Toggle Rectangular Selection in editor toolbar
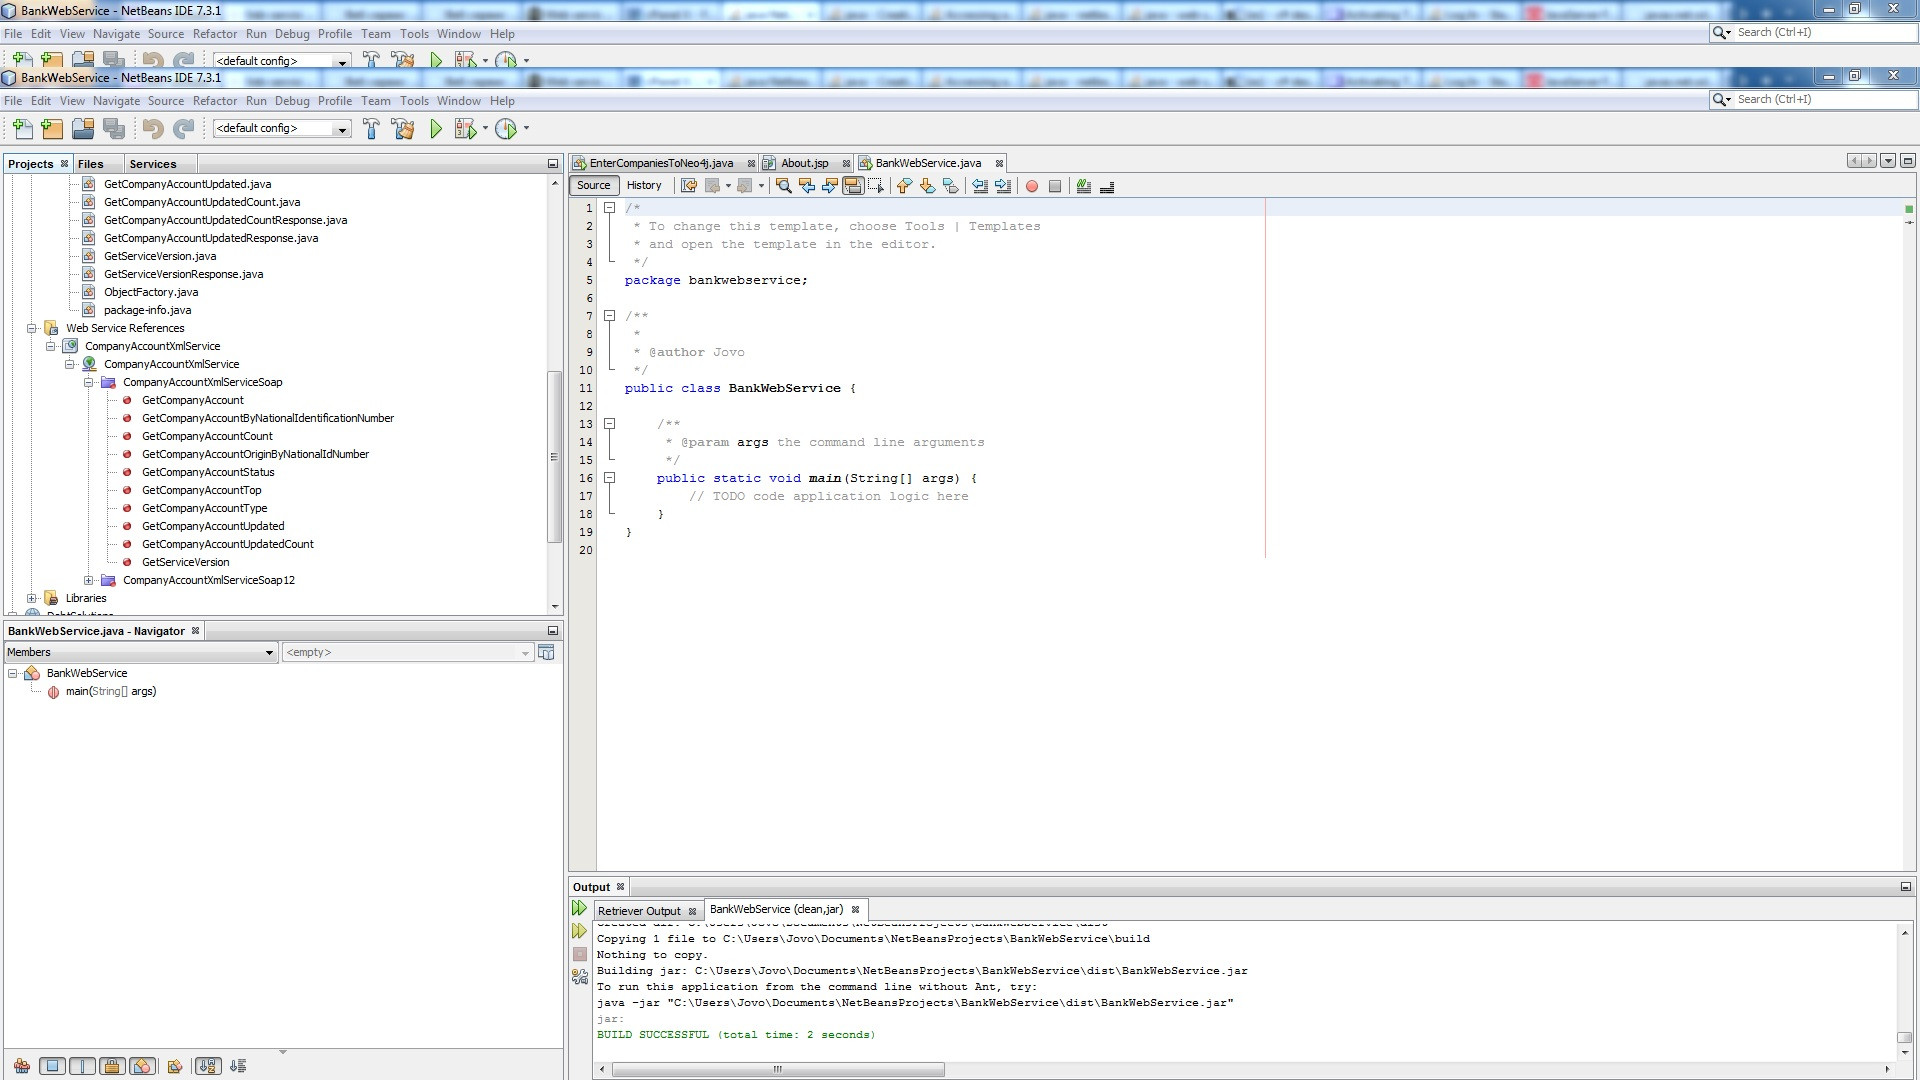1920x1080 pixels. point(876,186)
